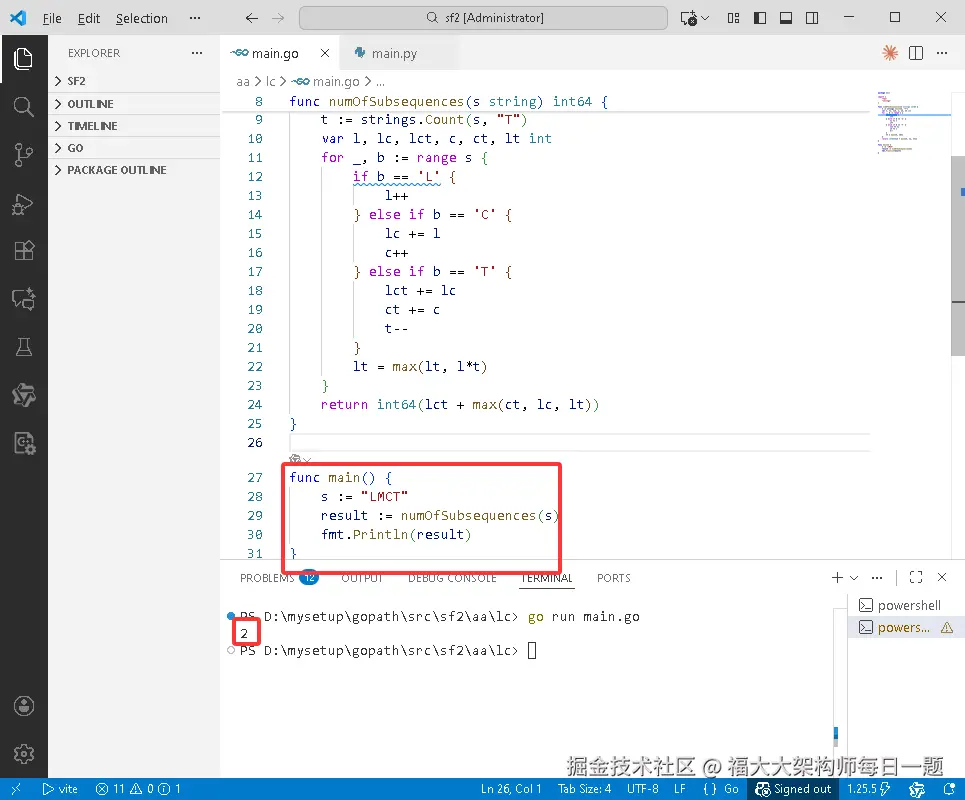This screenshot has height=800, width=965.
Task: Open launch profile dropdown beside new terminal
Action: pyautogui.click(x=854, y=577)
